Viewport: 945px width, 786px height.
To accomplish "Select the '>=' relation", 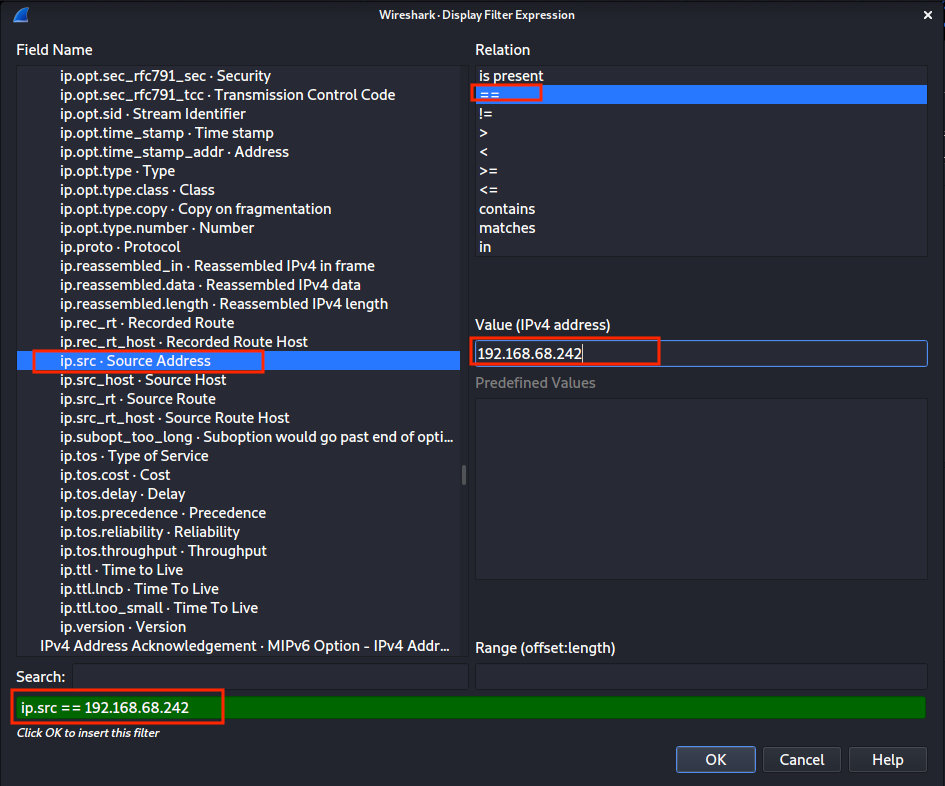I will click(x=701, y=171).
